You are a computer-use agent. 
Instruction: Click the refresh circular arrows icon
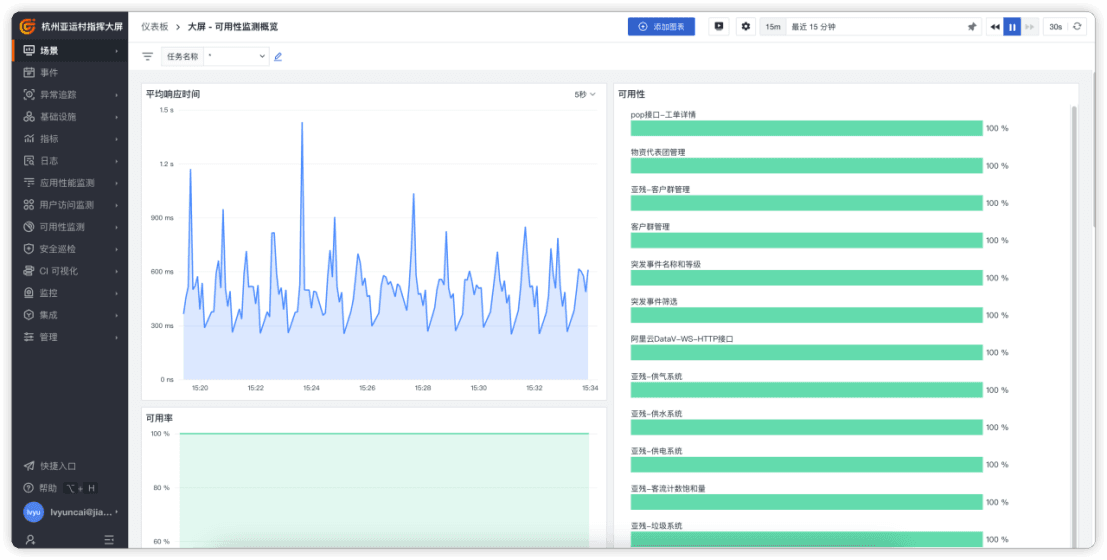pos(1077,27)
